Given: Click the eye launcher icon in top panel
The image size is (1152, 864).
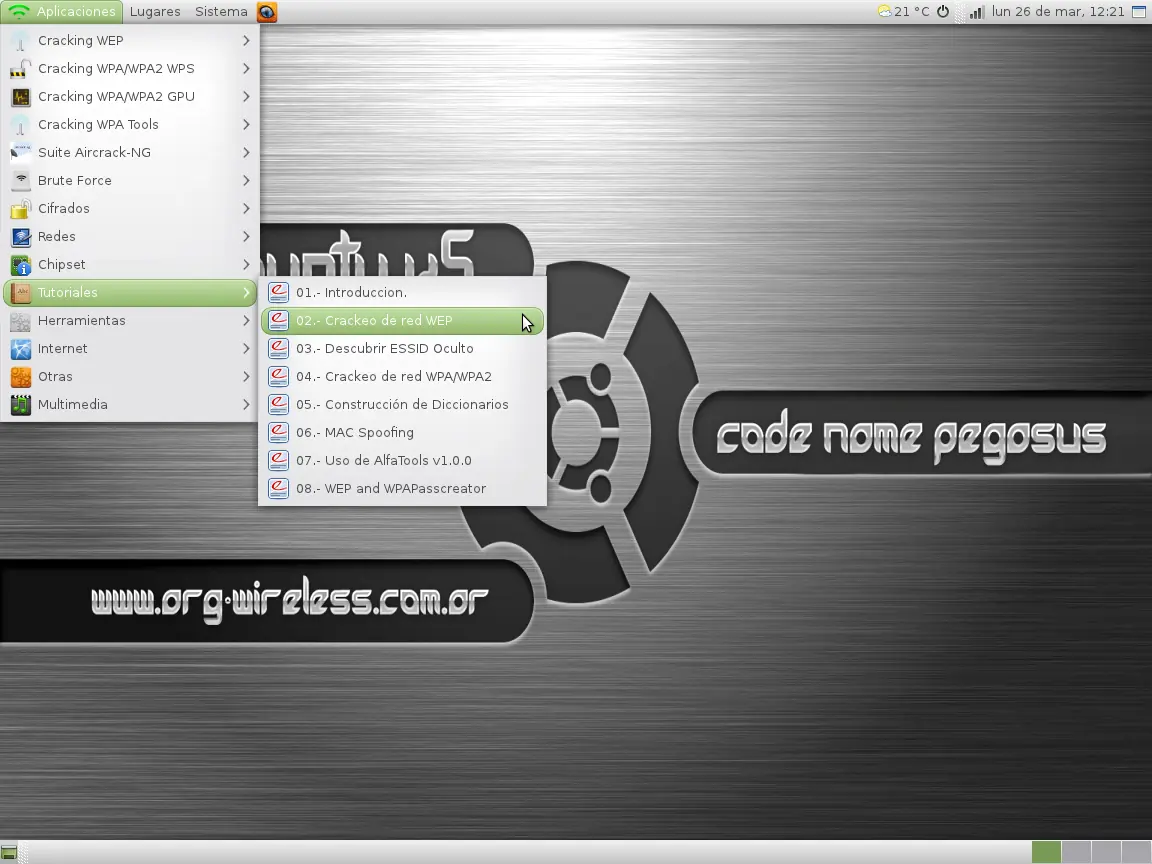Looking at the screenshot, I should pos(267,12).
